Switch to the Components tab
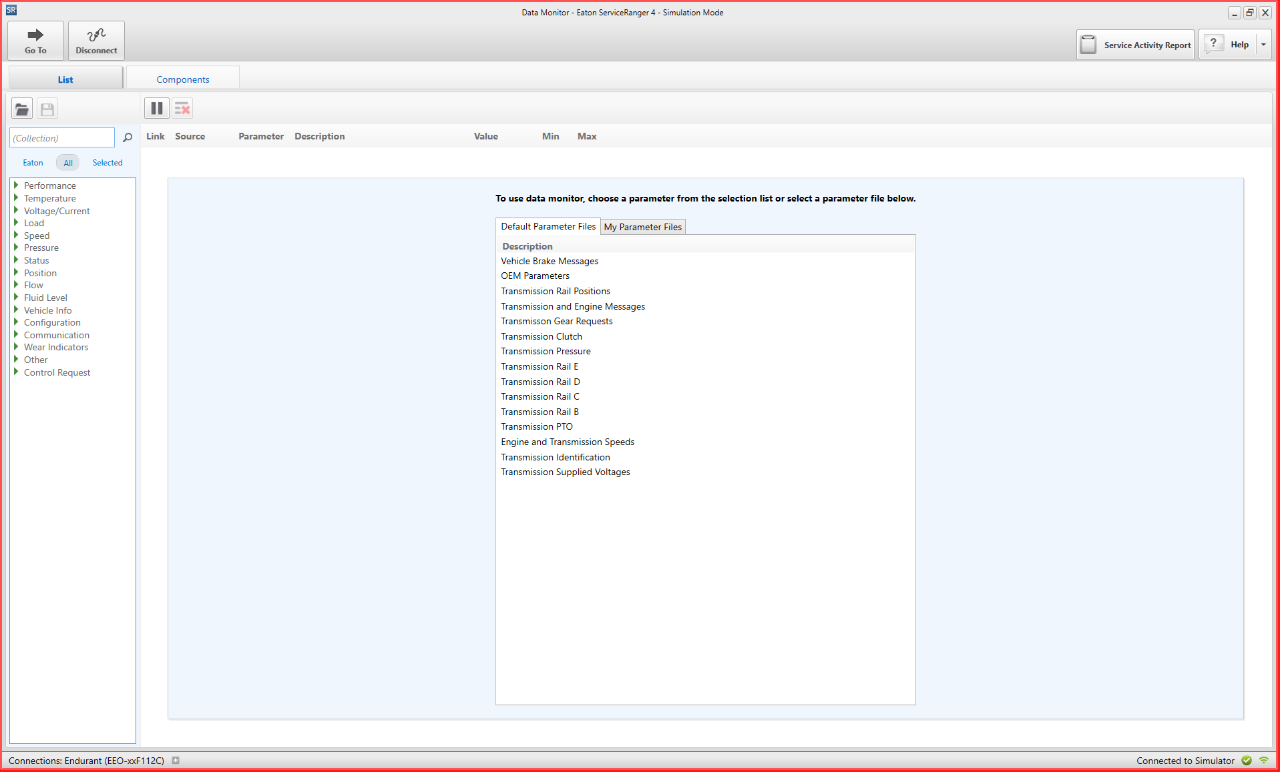This screenshot has height=772, width=1280. (183, 79)
